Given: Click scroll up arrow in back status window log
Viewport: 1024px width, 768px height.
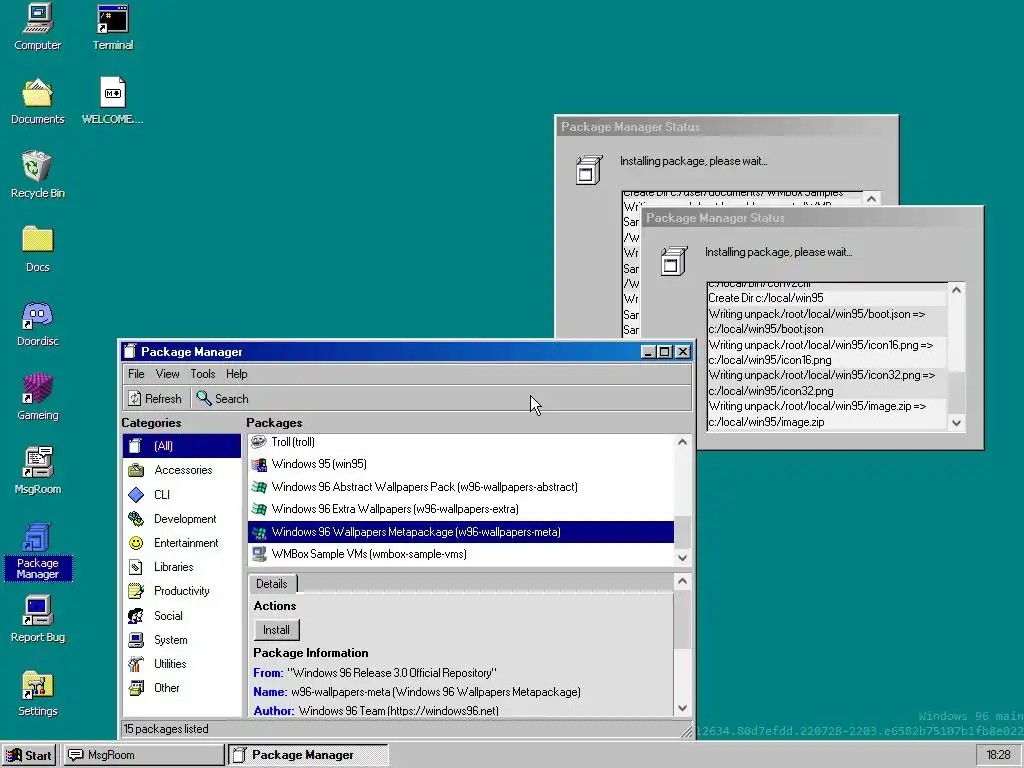Looking at the screenshot, I should coord(872,199).
